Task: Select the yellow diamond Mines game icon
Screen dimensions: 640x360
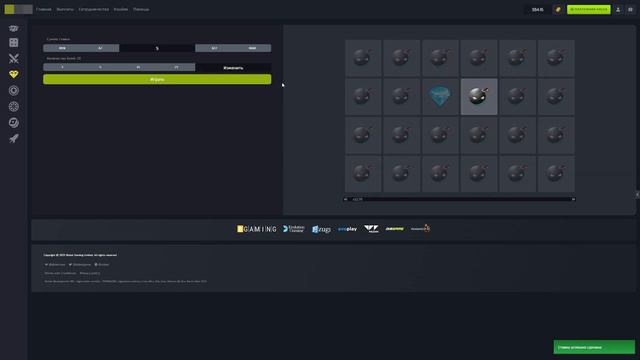Action: pos(13,74)
